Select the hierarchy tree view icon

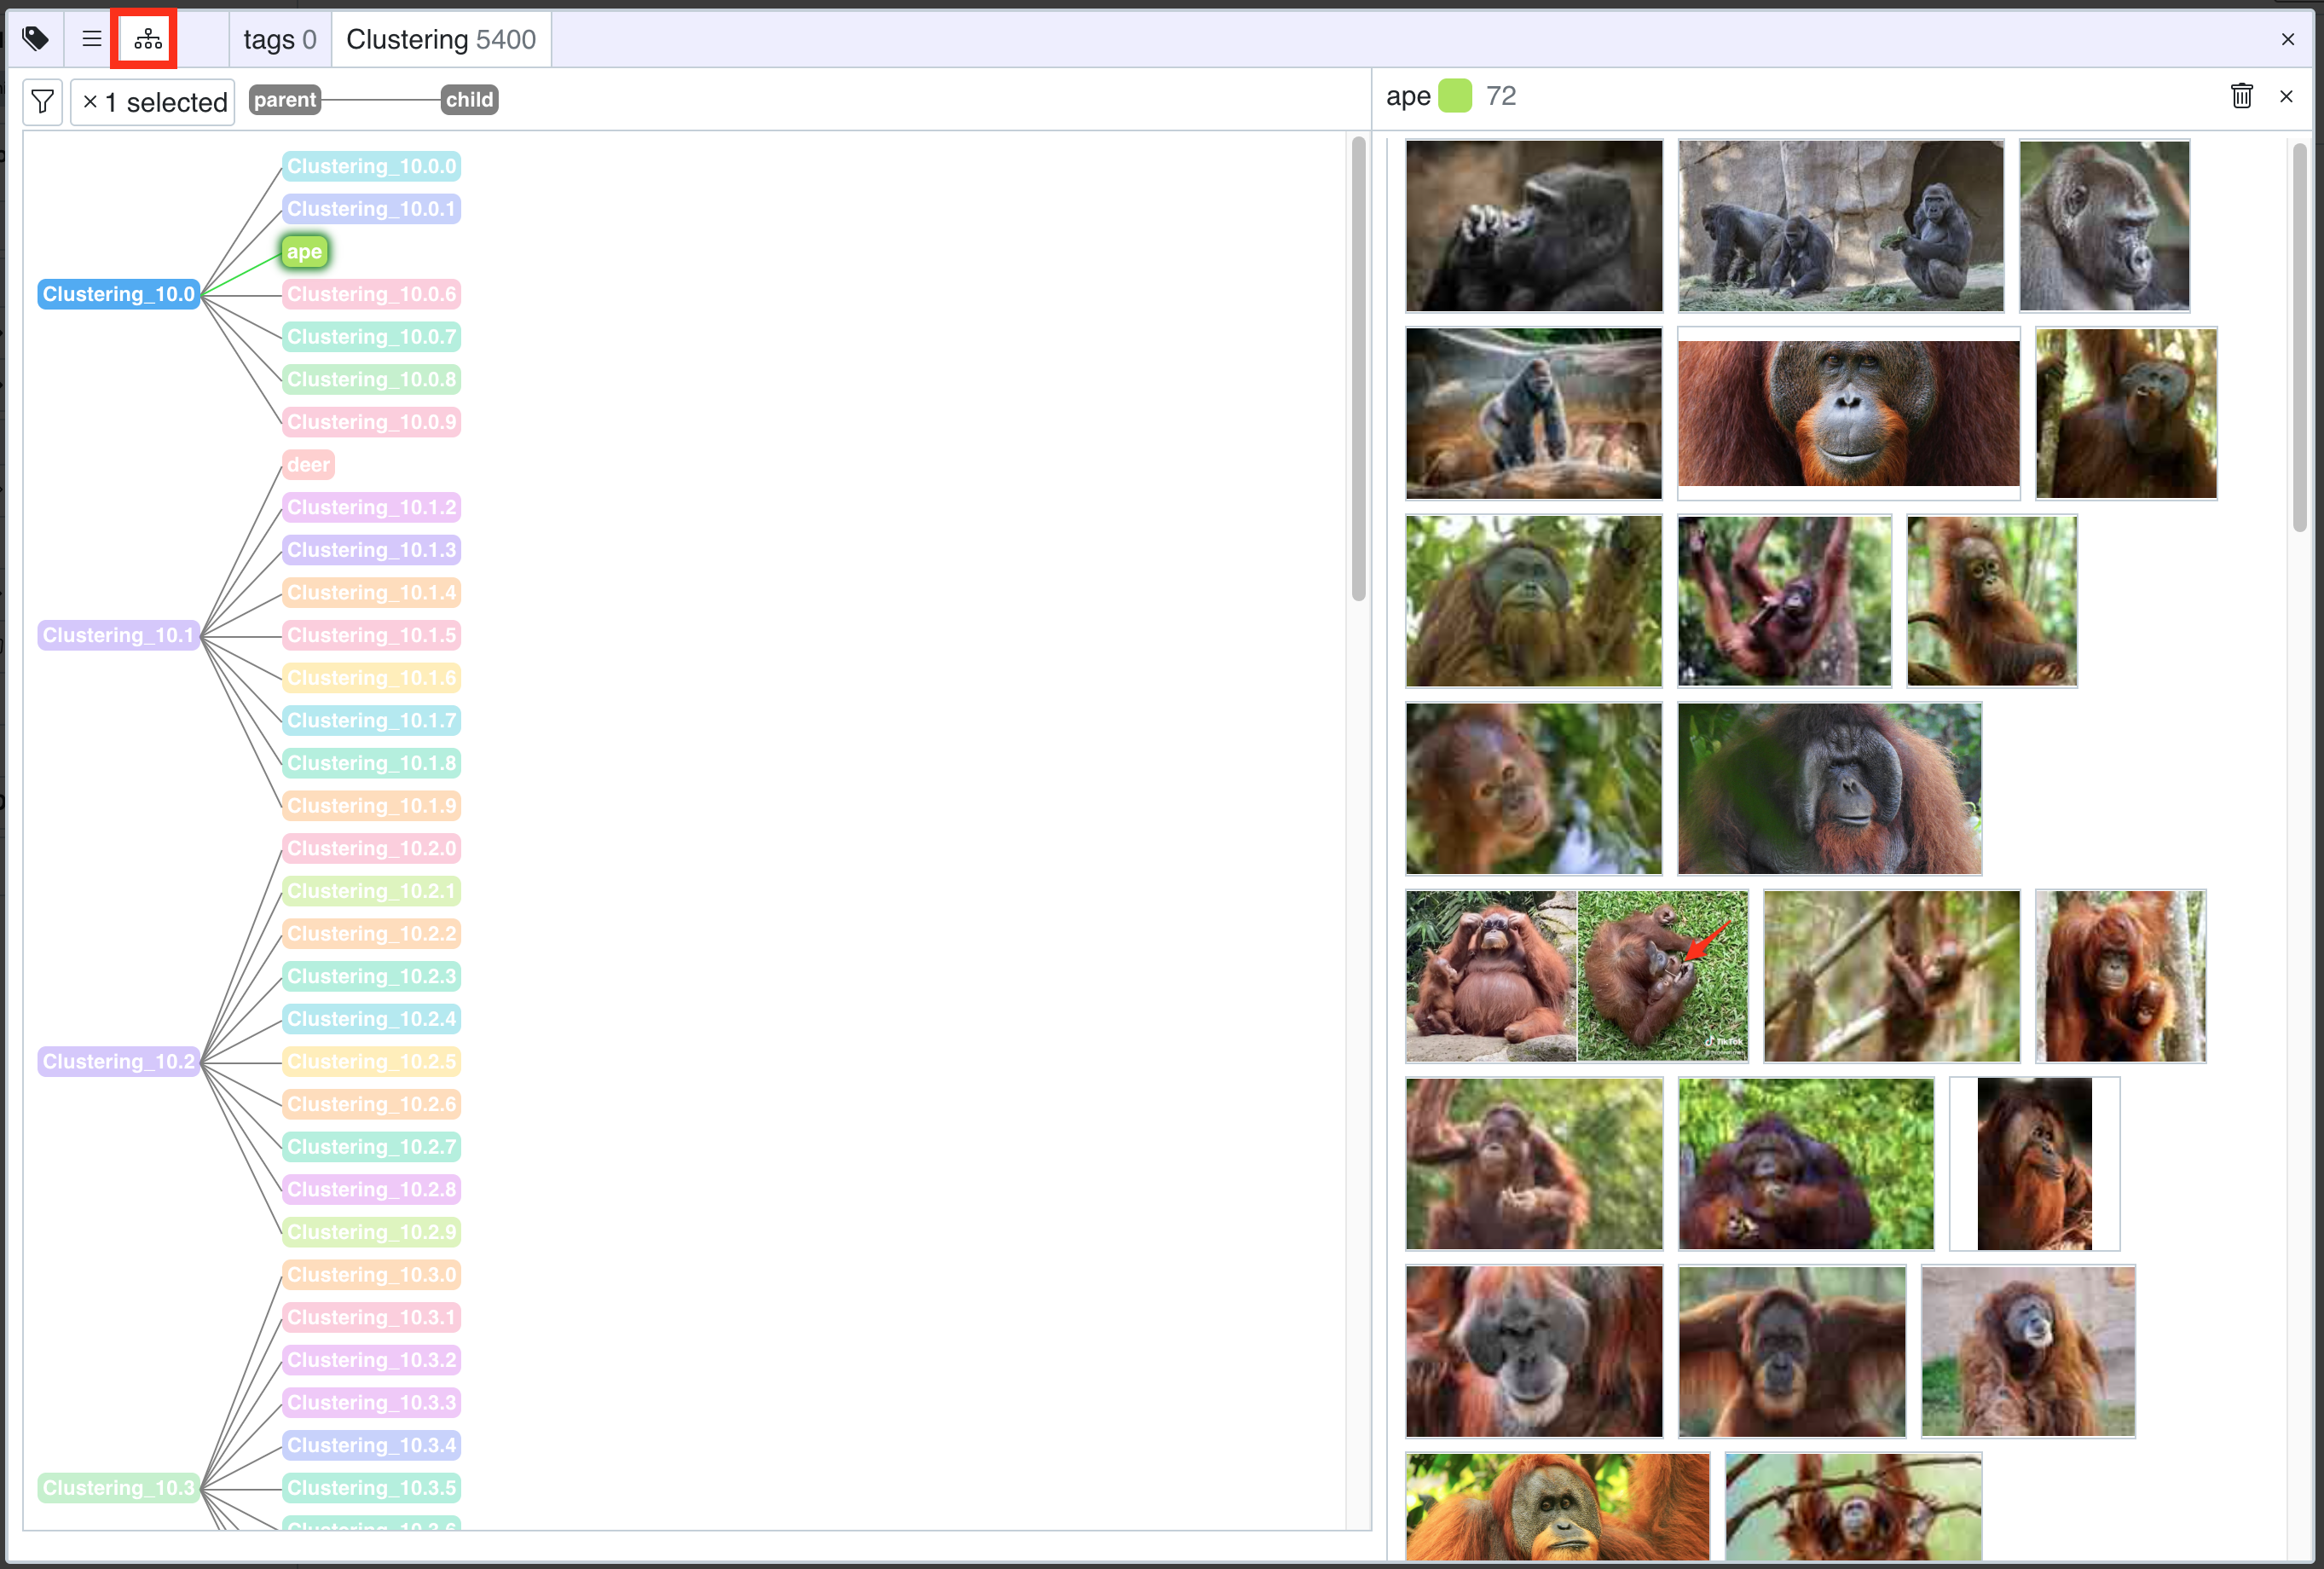click(147, 39)
